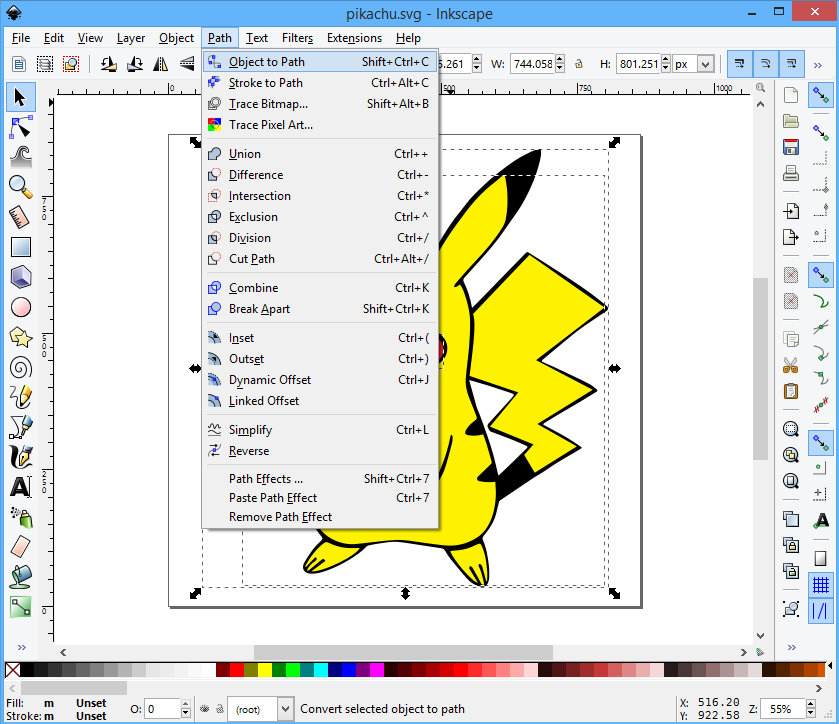Click the Print document icon
Image resolution: width=839 pixels, height=724 pixels.
click(791, 173)
